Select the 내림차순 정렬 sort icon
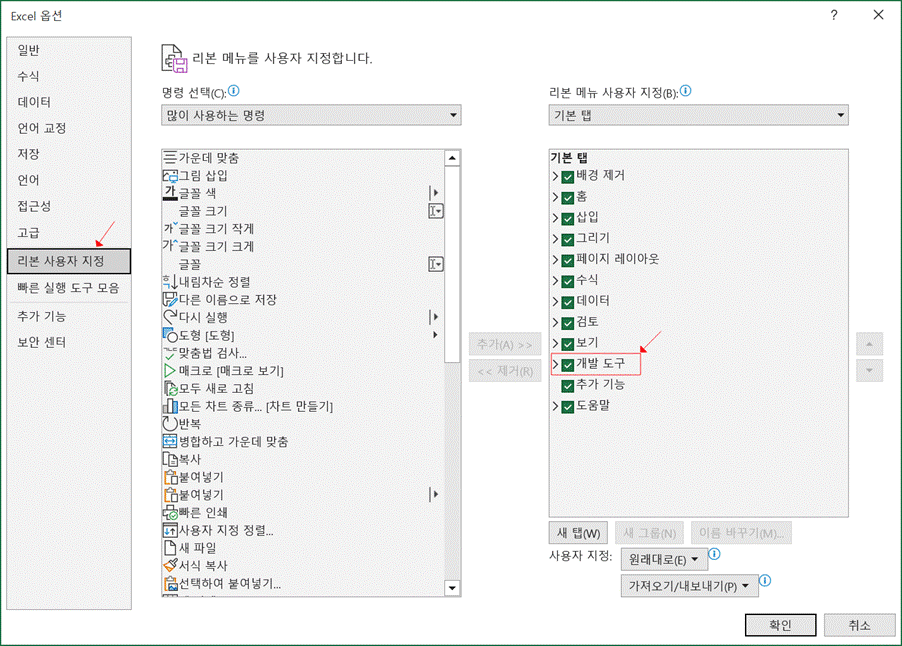 click(170, 282)
